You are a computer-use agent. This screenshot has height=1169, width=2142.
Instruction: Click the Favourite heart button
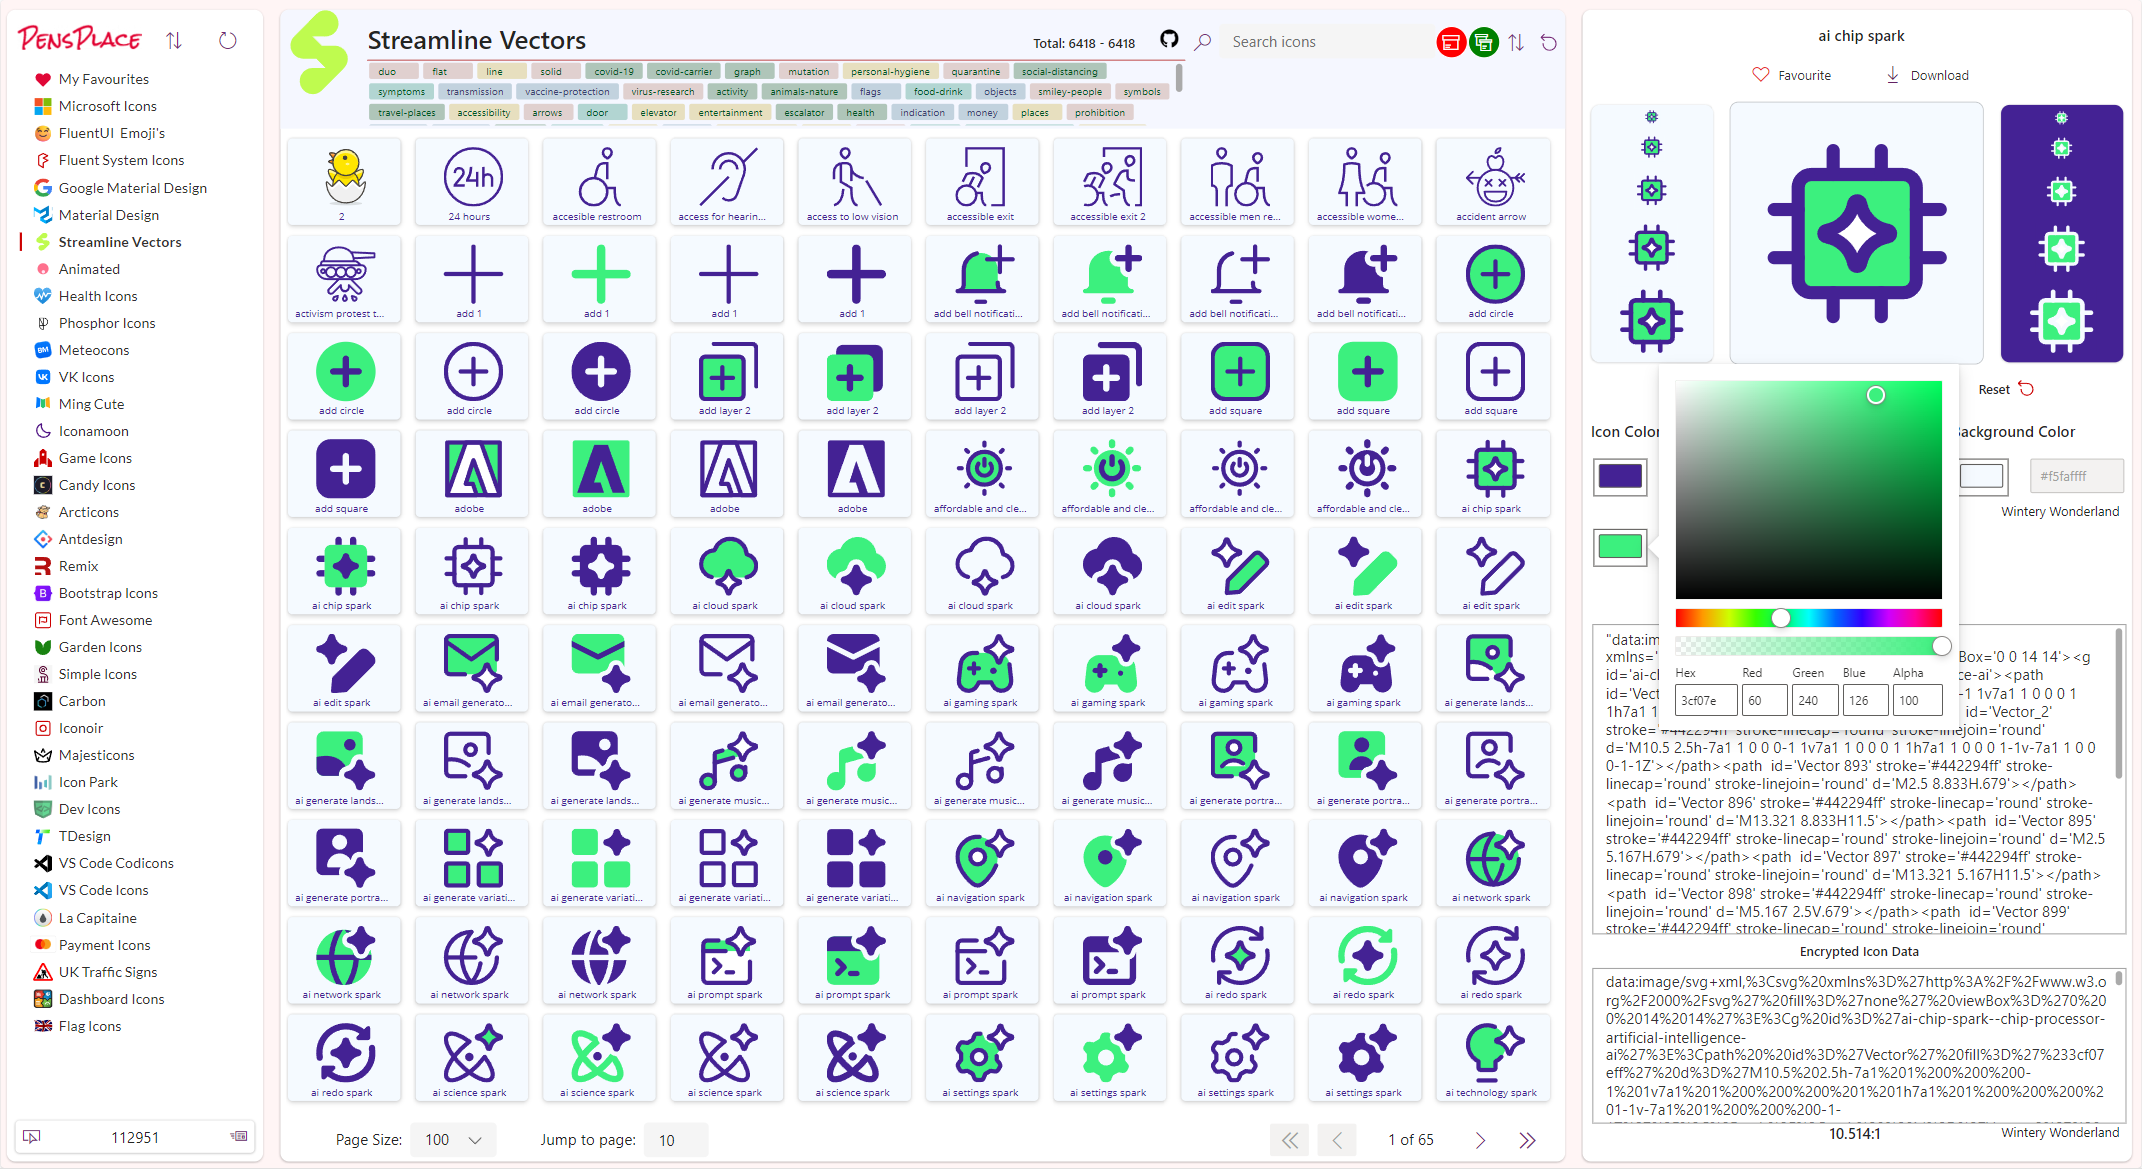click(1792, 75)
